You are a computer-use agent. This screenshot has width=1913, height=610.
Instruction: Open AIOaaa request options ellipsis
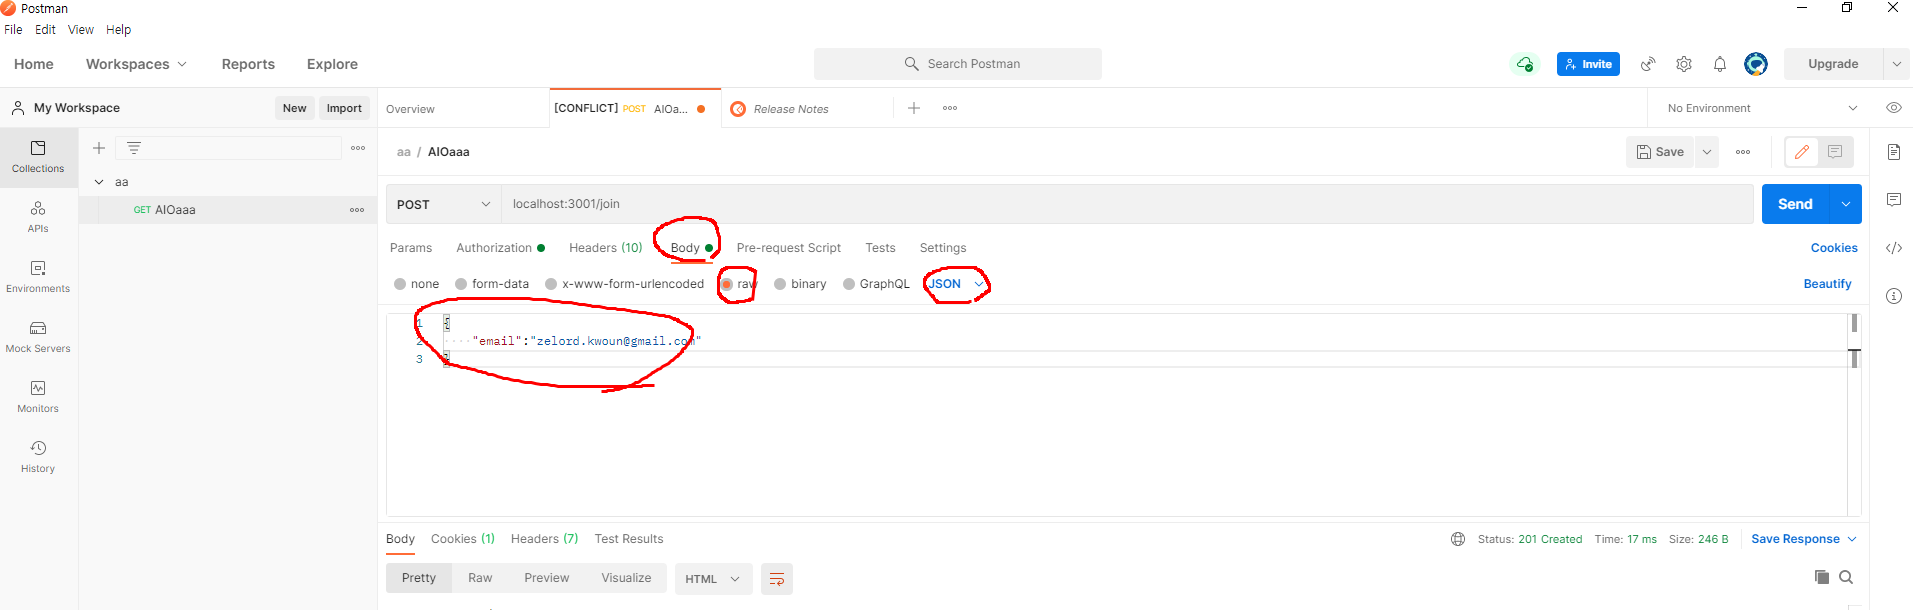(x=357, y=210)
